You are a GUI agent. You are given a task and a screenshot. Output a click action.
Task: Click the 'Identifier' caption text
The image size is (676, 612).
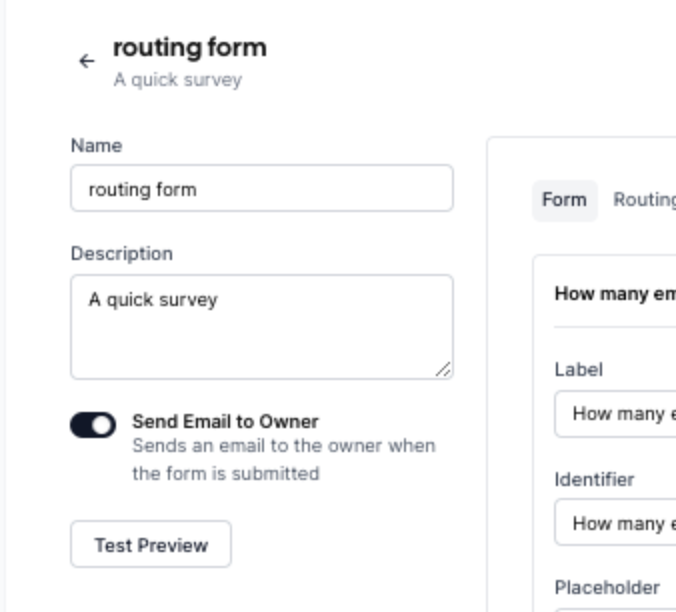[594, 480]
